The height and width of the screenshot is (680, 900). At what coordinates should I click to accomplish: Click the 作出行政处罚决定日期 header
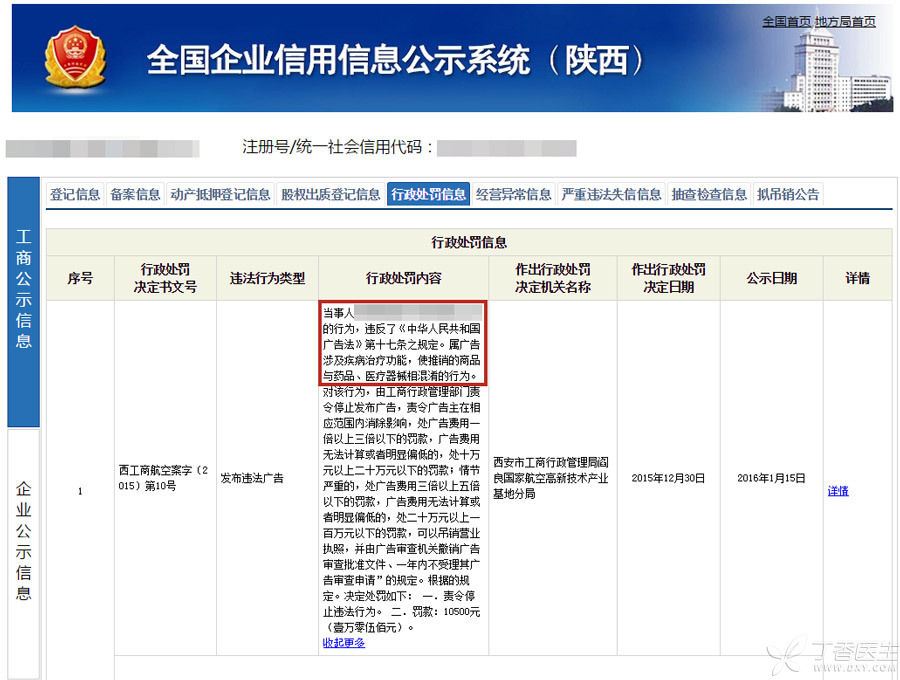(x=669, y=278)
